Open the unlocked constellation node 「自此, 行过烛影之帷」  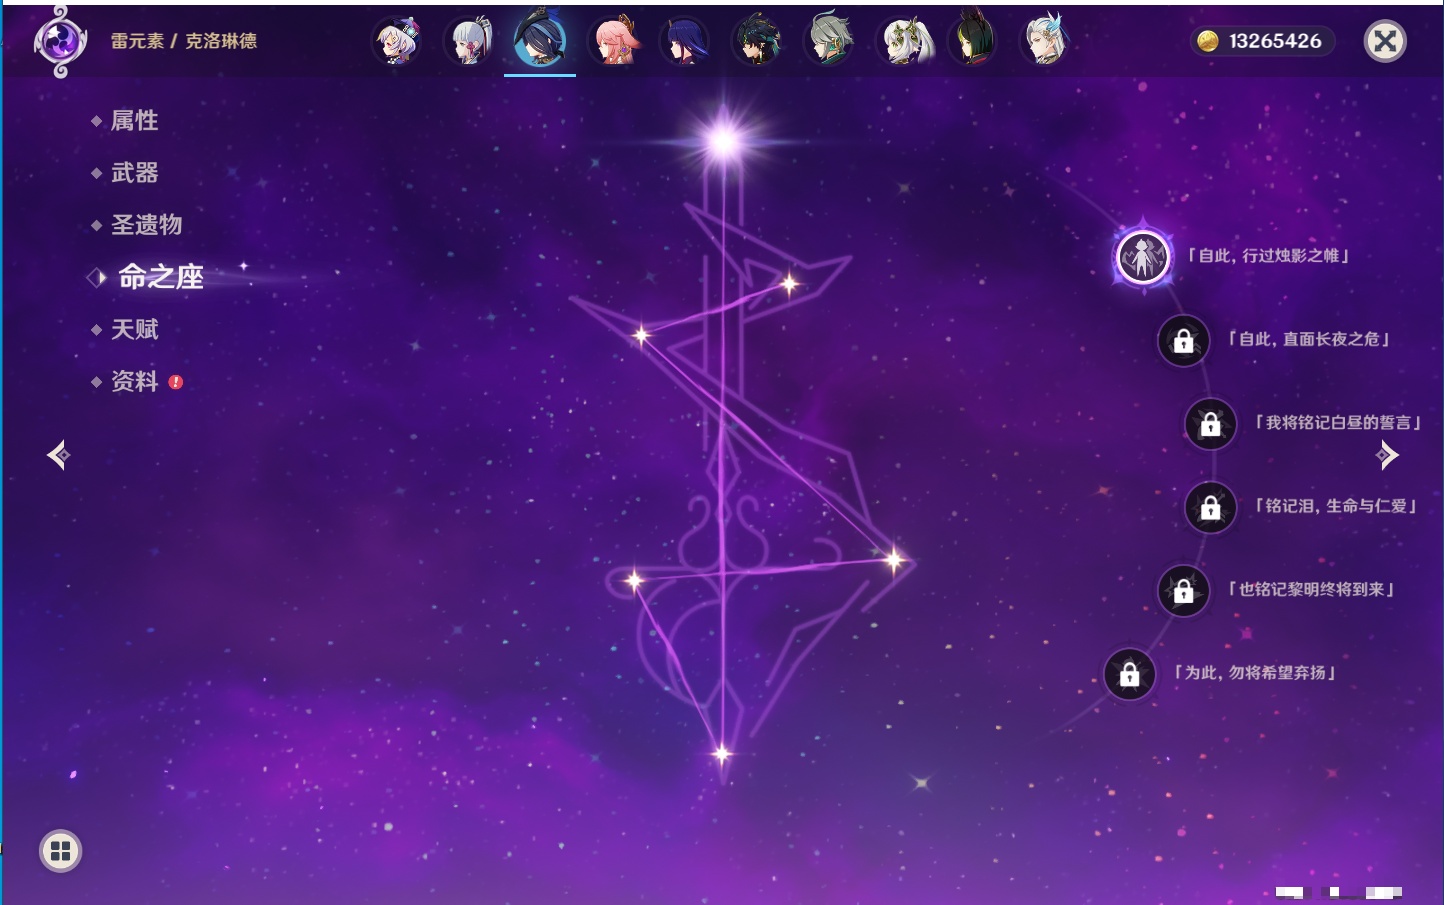(x=1143, y=257)
